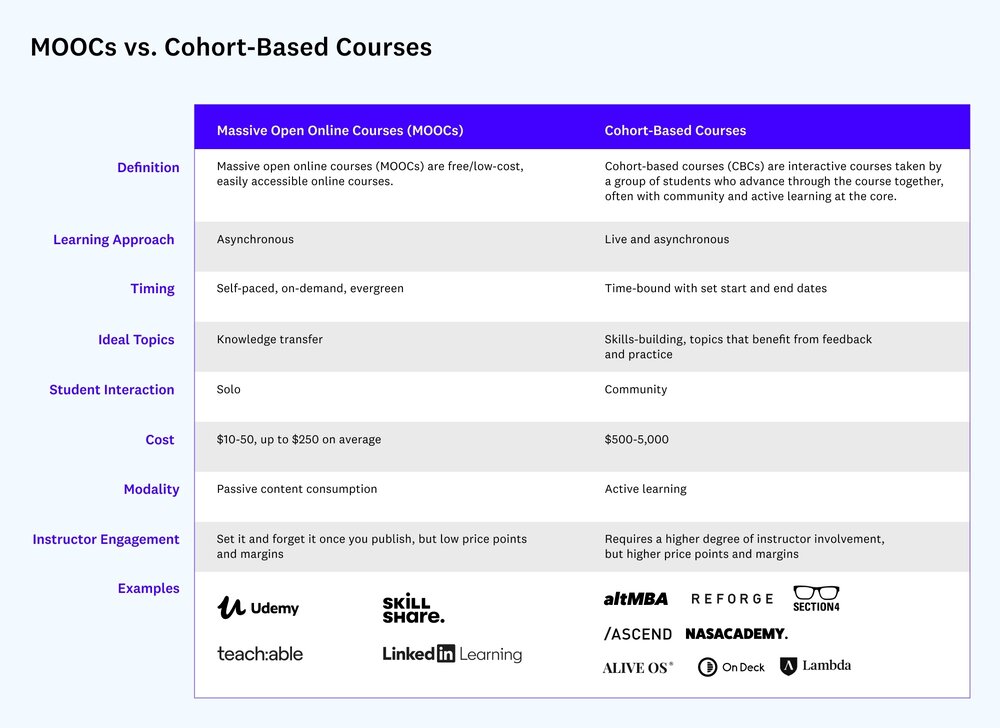Select the Instructor Engagement row label
The width and height of the screenshot is (1000, 728).
pos(106,539)
